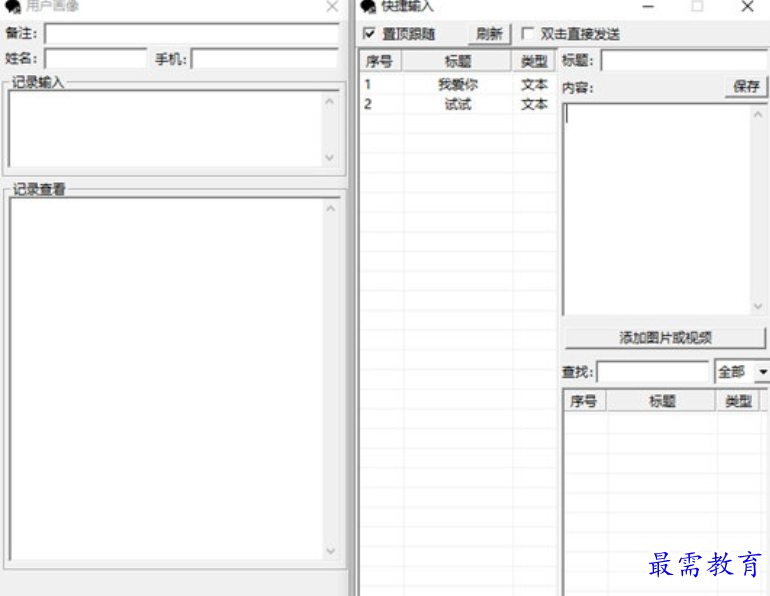Select row 试试 in the list

pyautogui.click(x=458, y=104)
